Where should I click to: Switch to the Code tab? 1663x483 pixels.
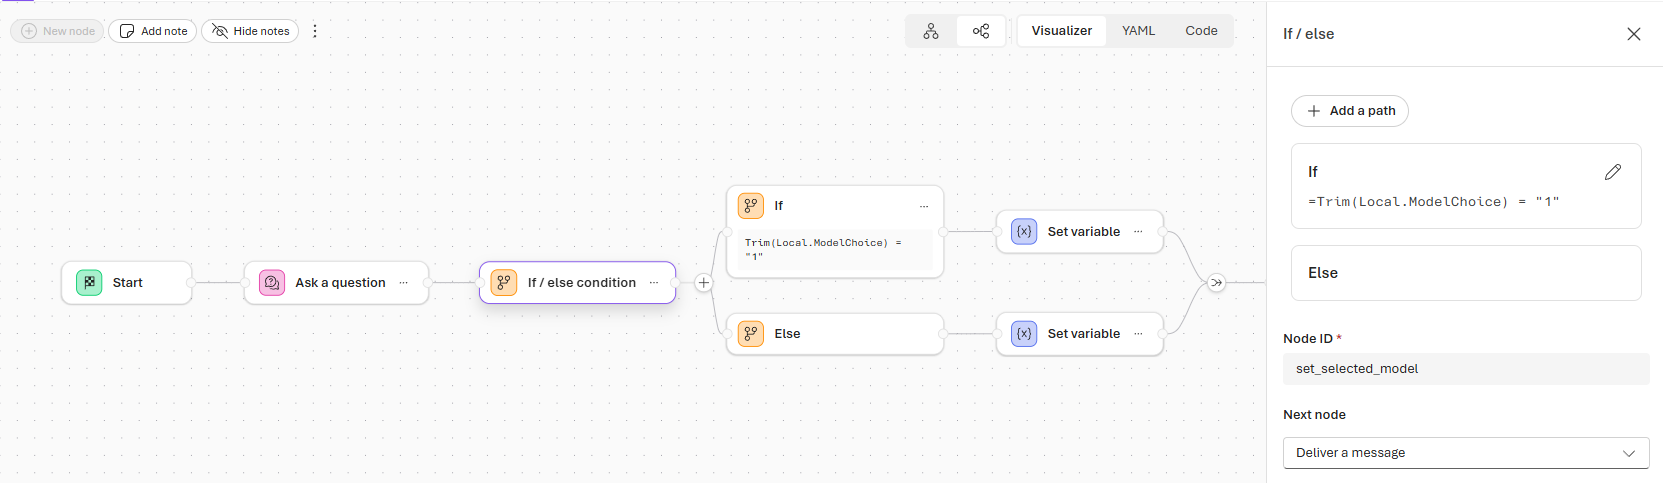point(1201,31)
